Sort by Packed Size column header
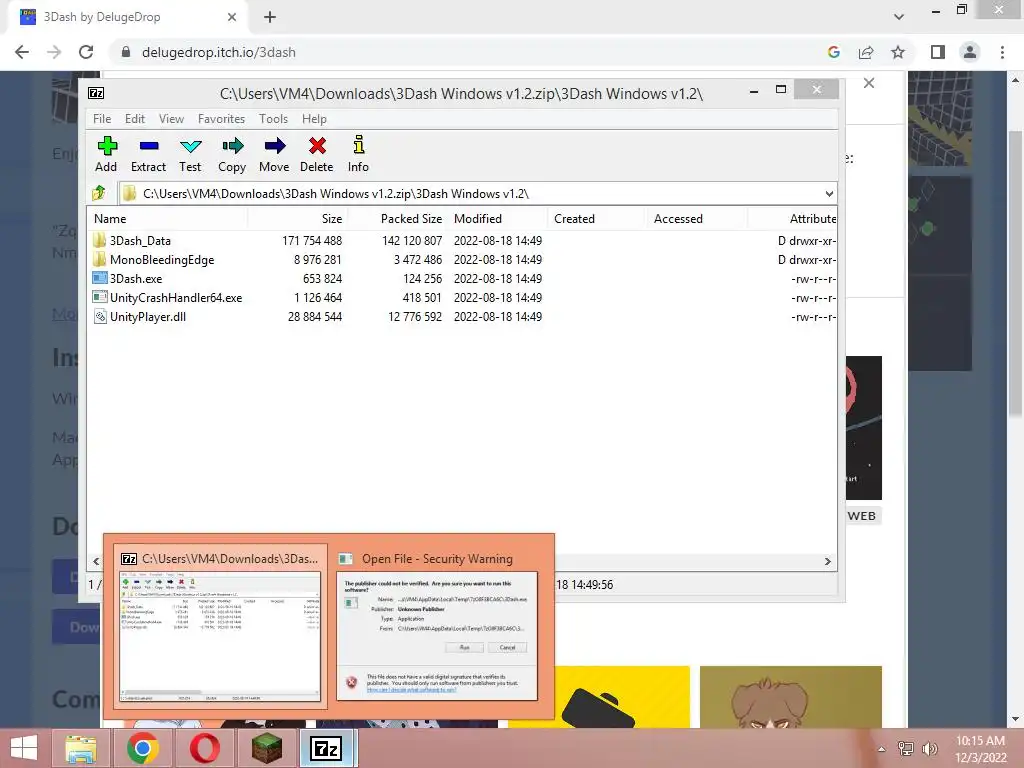The width and height of the screenshot is (1024, 768). tap(397, 219)
